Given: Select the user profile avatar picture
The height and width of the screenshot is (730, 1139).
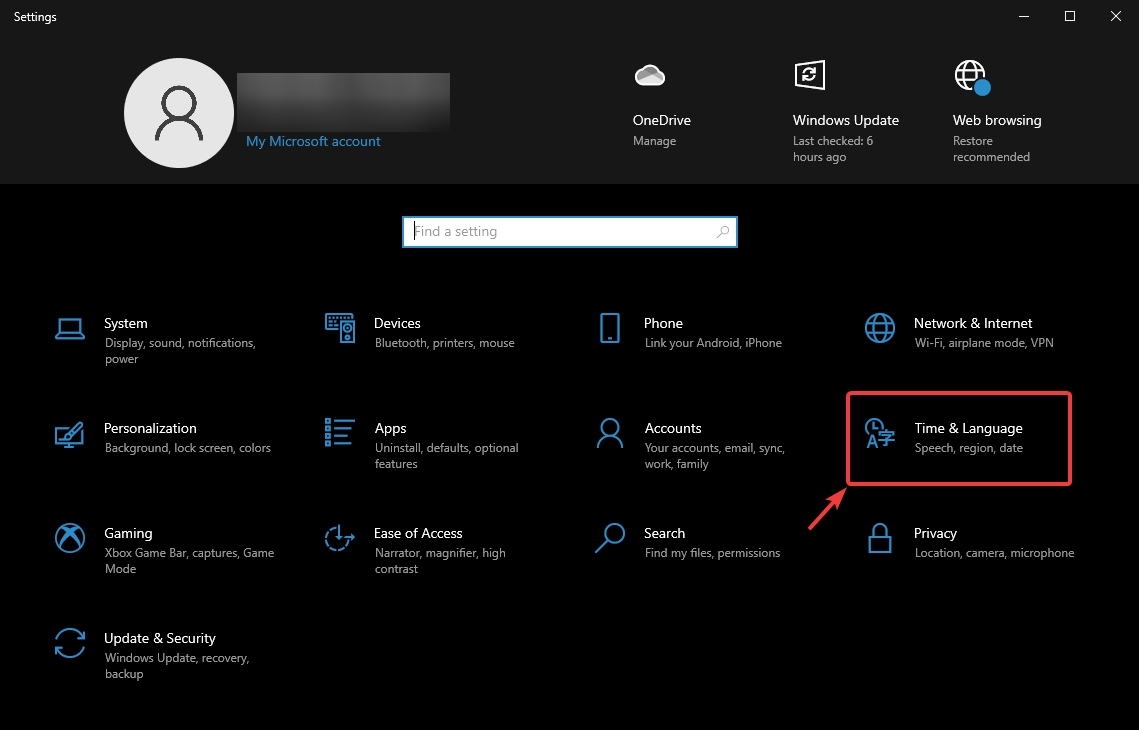Looking at the screenshot, I should point(179,113).
